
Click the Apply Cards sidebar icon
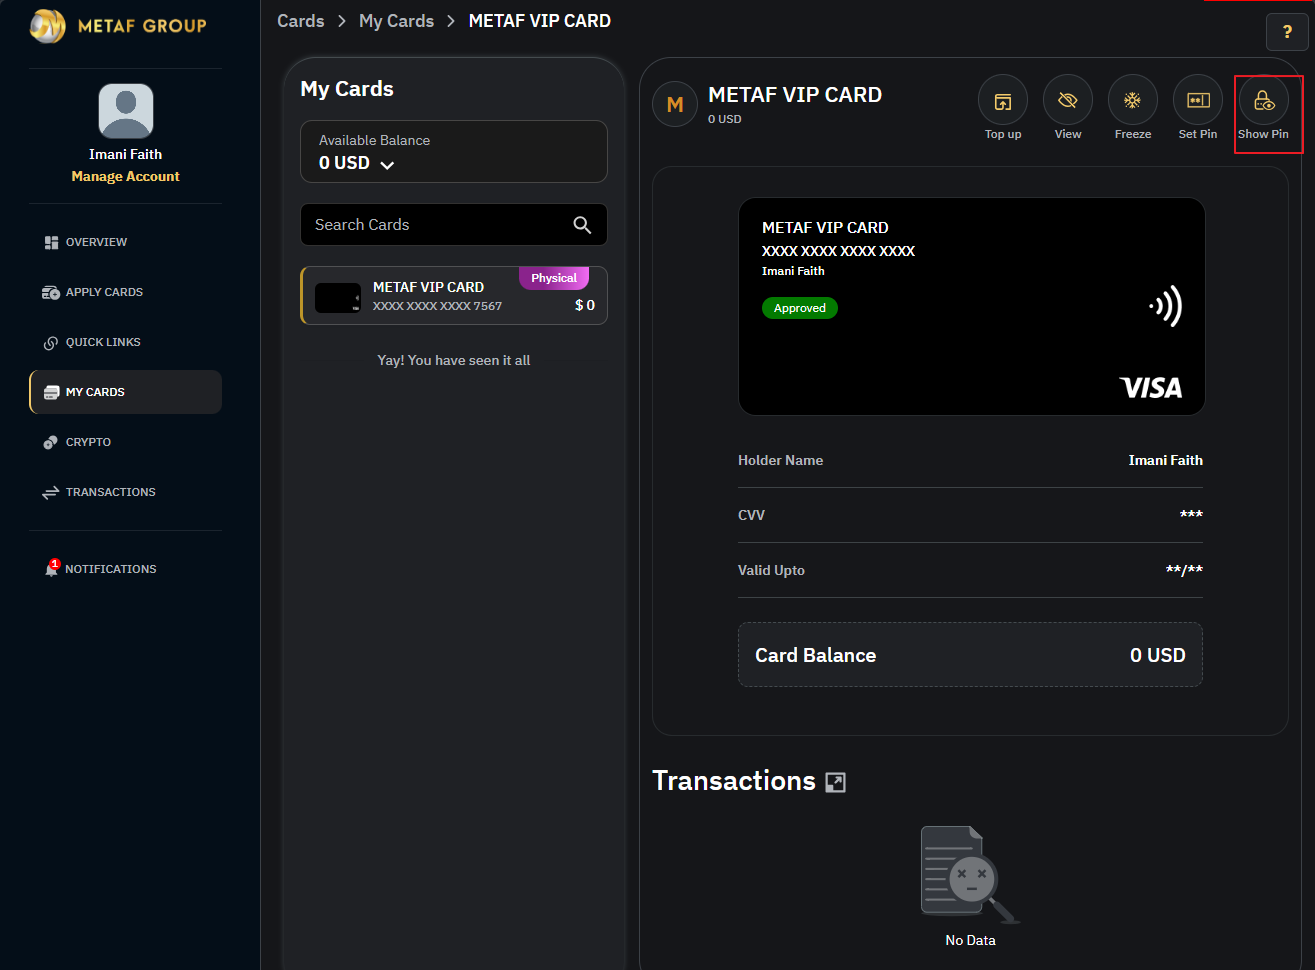click(x=51, y=292)
